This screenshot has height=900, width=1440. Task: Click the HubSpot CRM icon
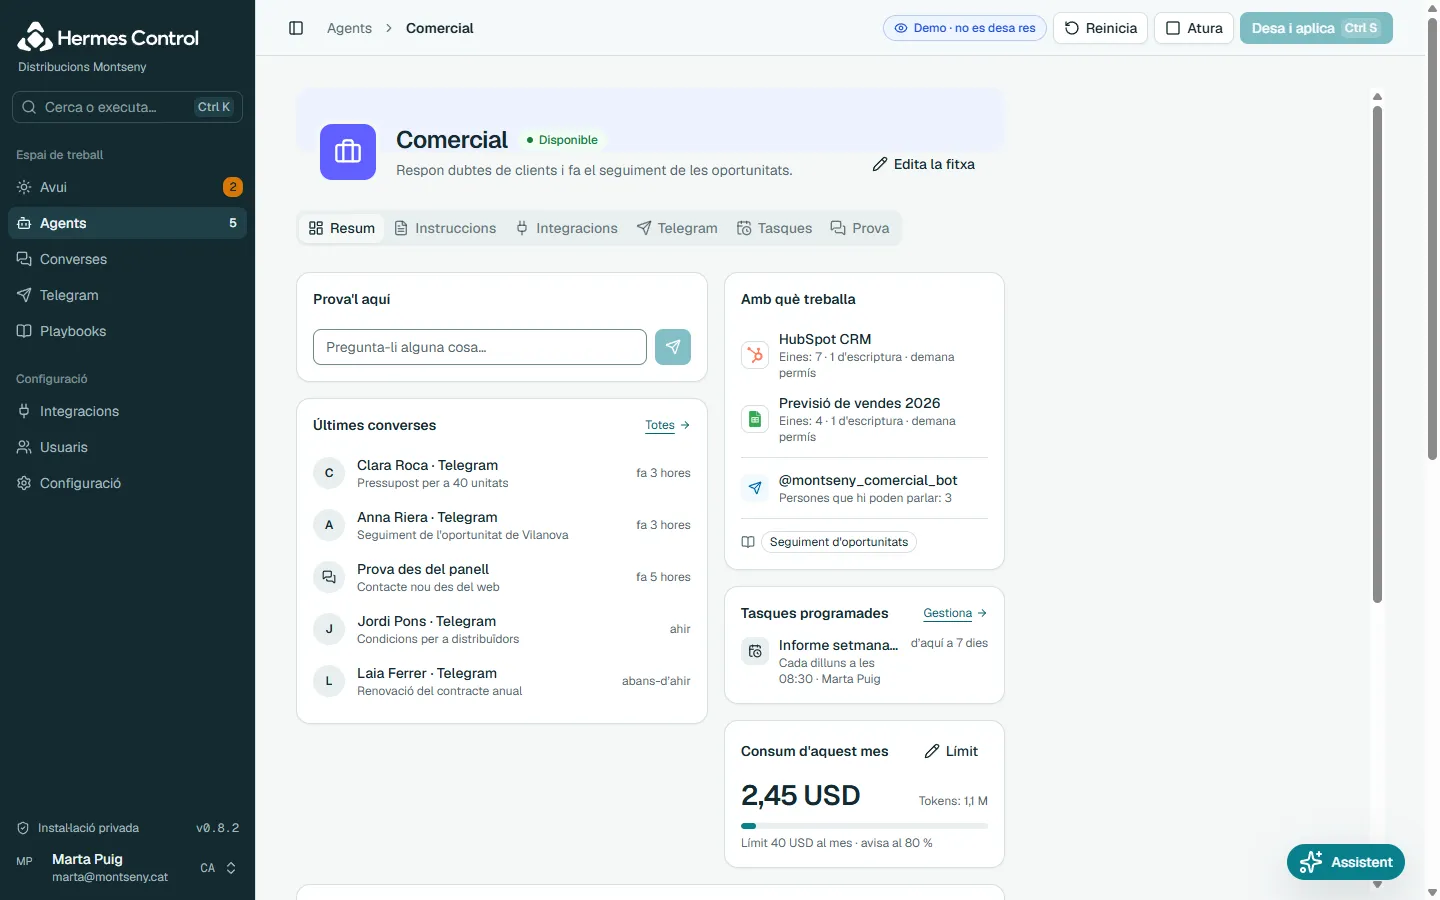755,355
